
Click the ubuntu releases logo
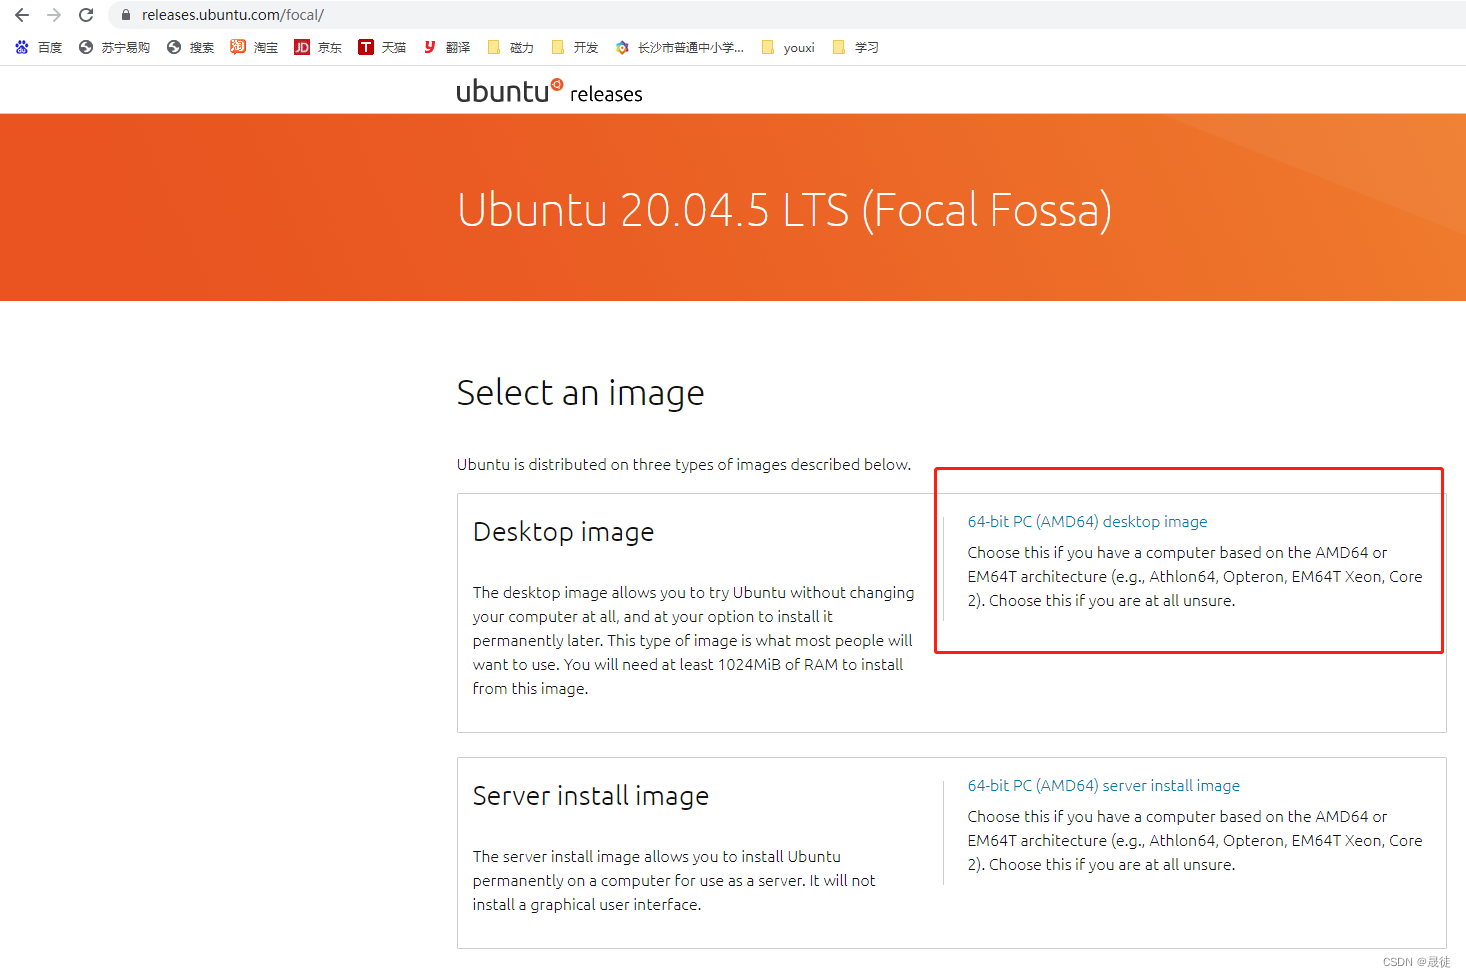[x=549, y=91]
